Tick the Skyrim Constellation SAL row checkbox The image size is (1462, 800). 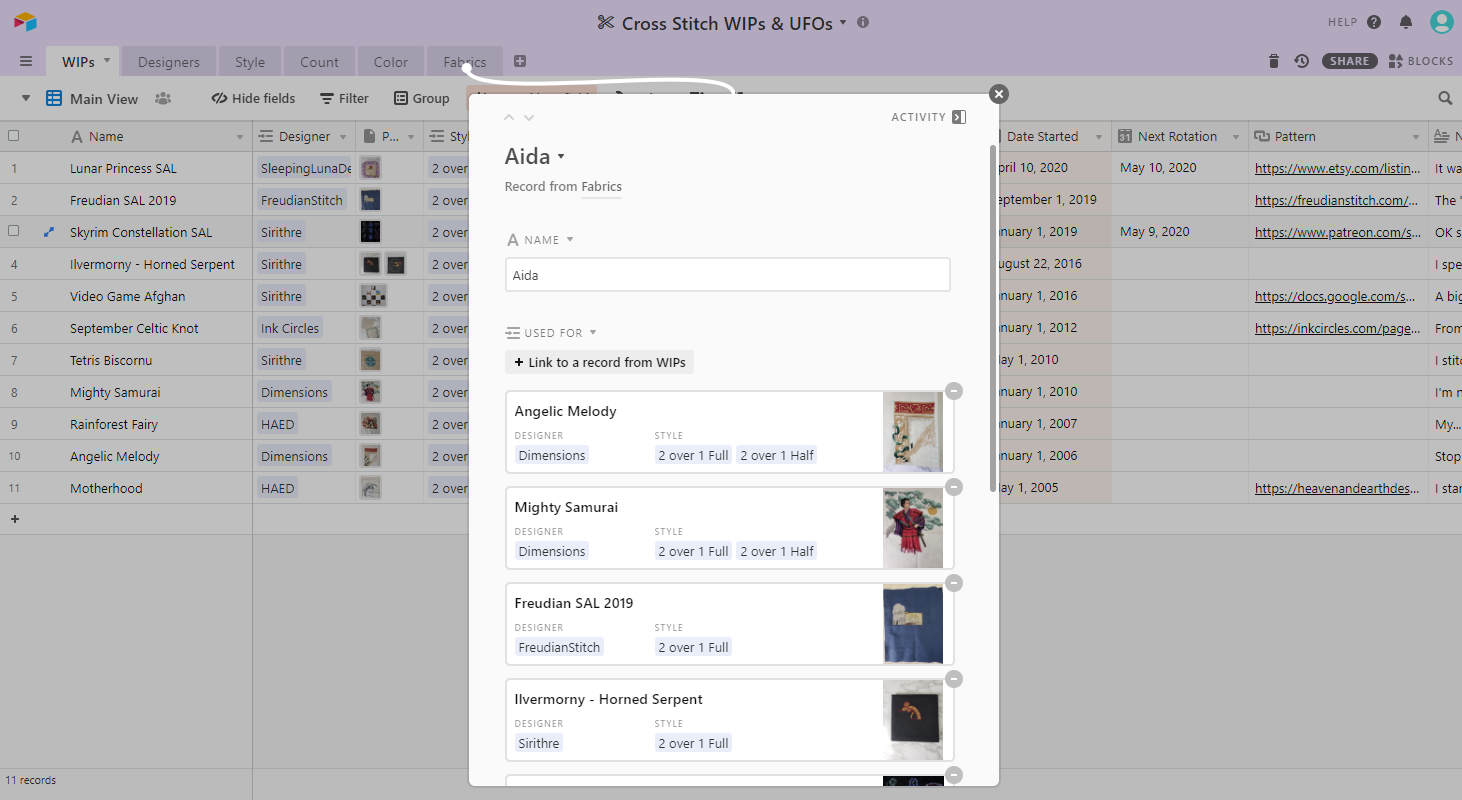tap(14, 231)
